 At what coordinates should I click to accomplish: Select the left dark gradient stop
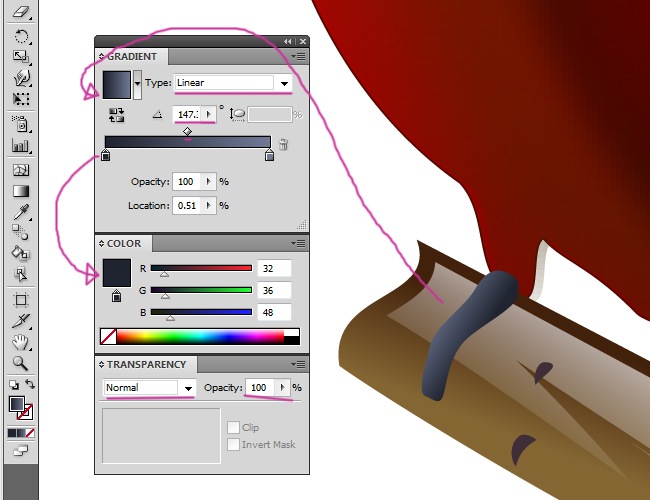[106, 155]
